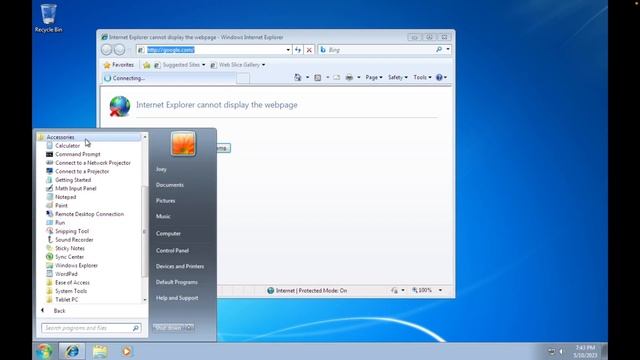Expand the Tablet PC folder
640x360 pixels.
[67, 300]
